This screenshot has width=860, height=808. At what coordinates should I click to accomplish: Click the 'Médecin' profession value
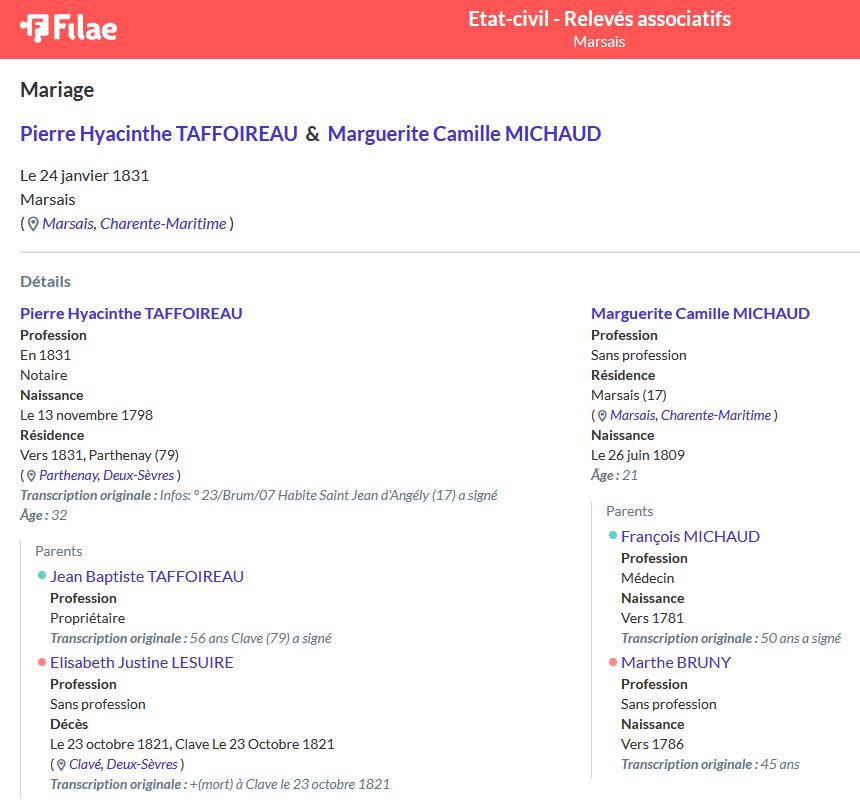648,579
